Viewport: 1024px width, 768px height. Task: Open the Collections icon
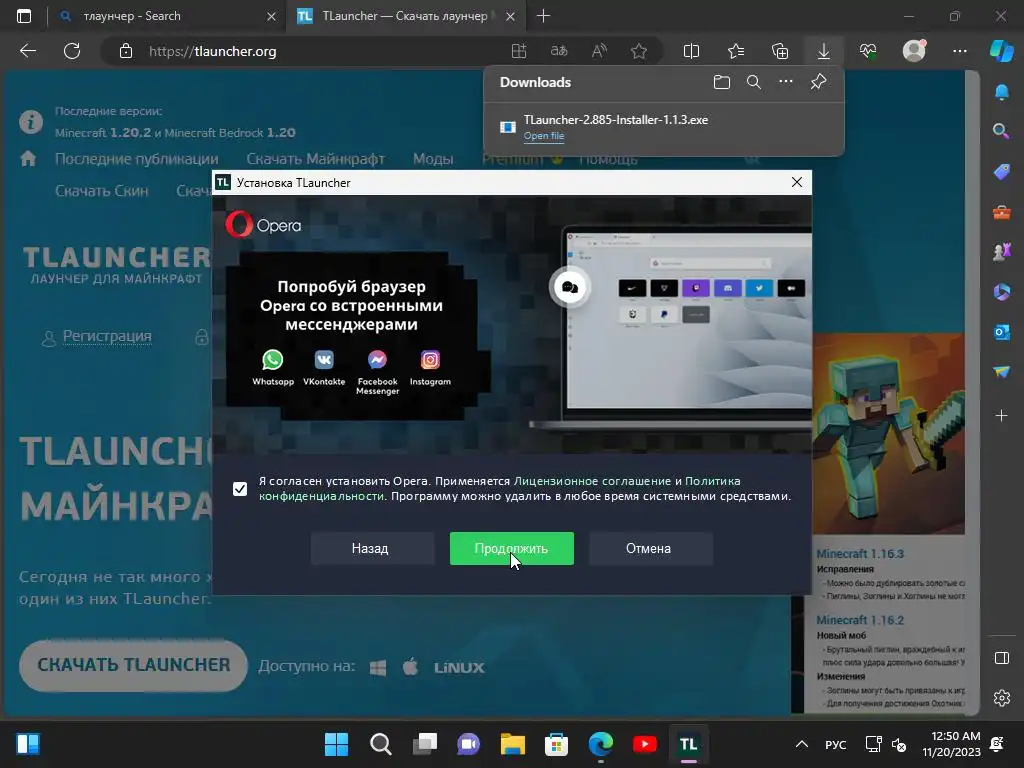click(x=780, y=51)
